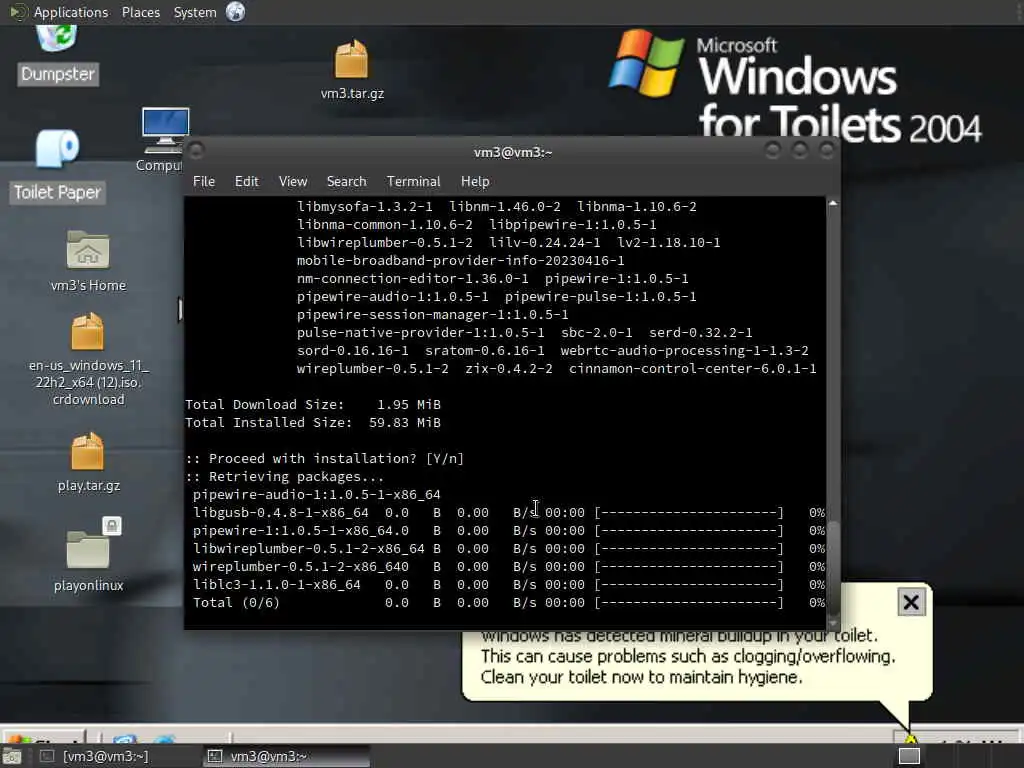This screenshot has height=768, width=1024.
Task: Click the libwireplumber-0.5.1-2-x86_64 download row
Action: (508, 549)
